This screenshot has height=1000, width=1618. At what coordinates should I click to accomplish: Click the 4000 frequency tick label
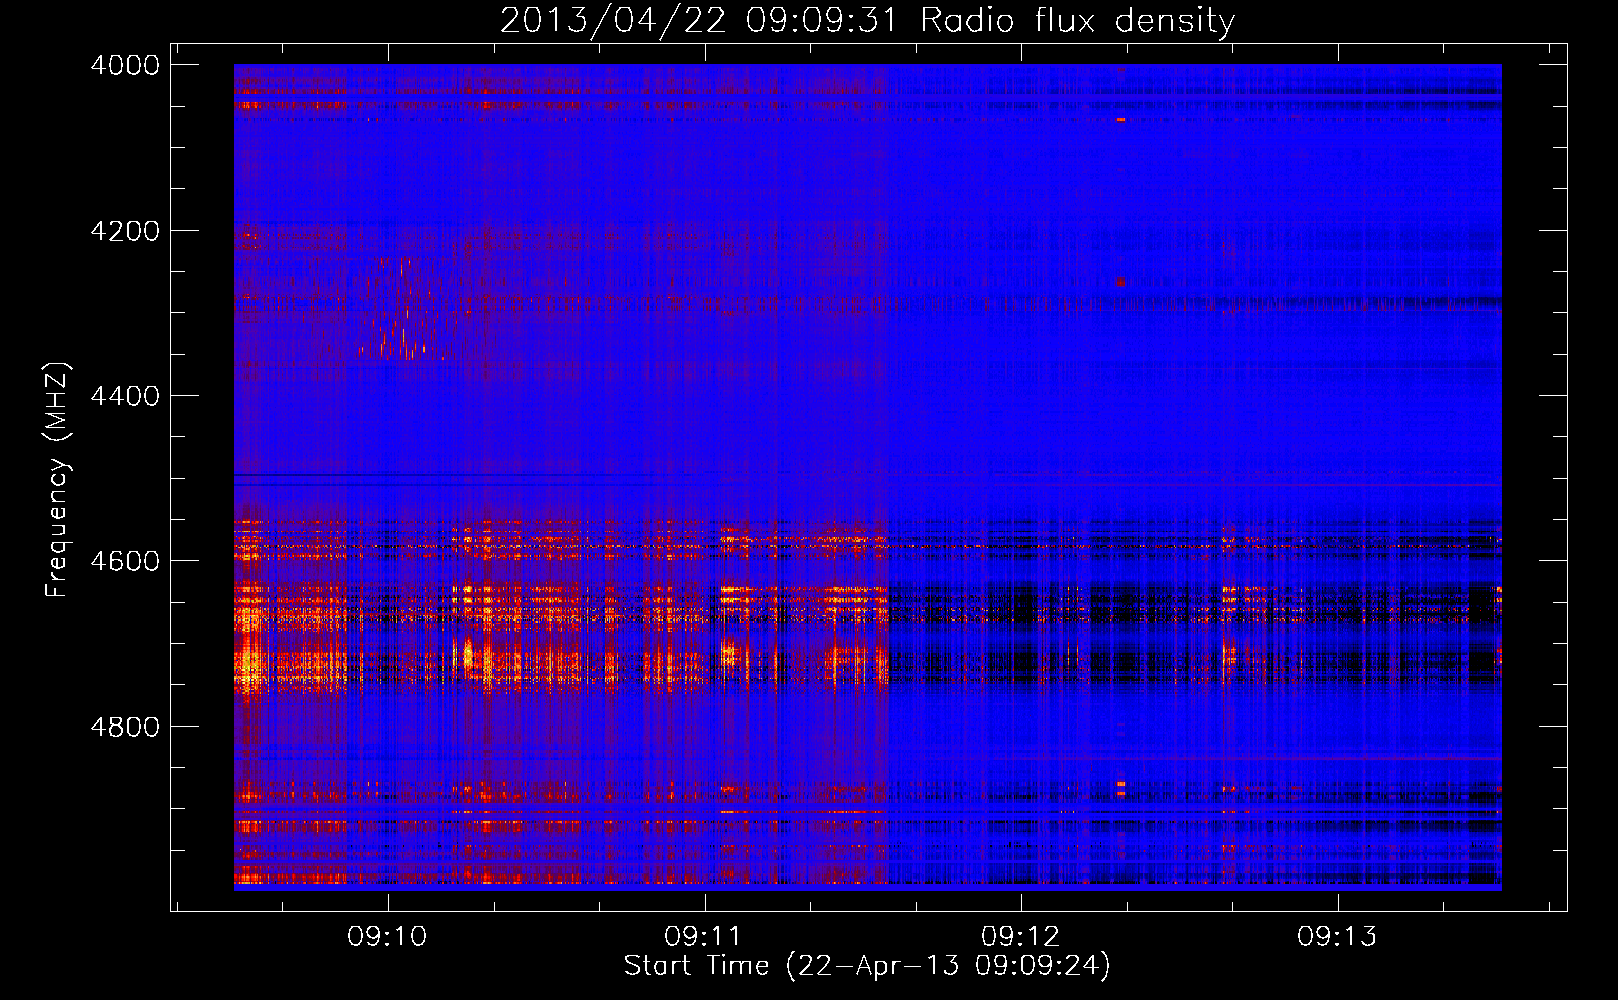pos(125,65)
